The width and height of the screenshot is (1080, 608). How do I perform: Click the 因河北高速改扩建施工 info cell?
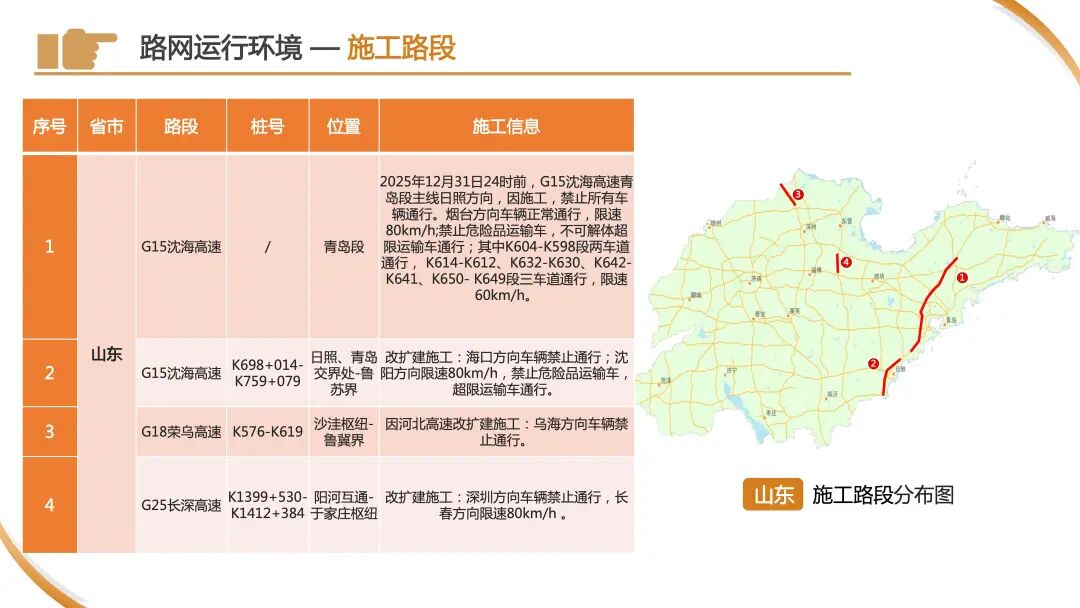click(x=506, y=432)
